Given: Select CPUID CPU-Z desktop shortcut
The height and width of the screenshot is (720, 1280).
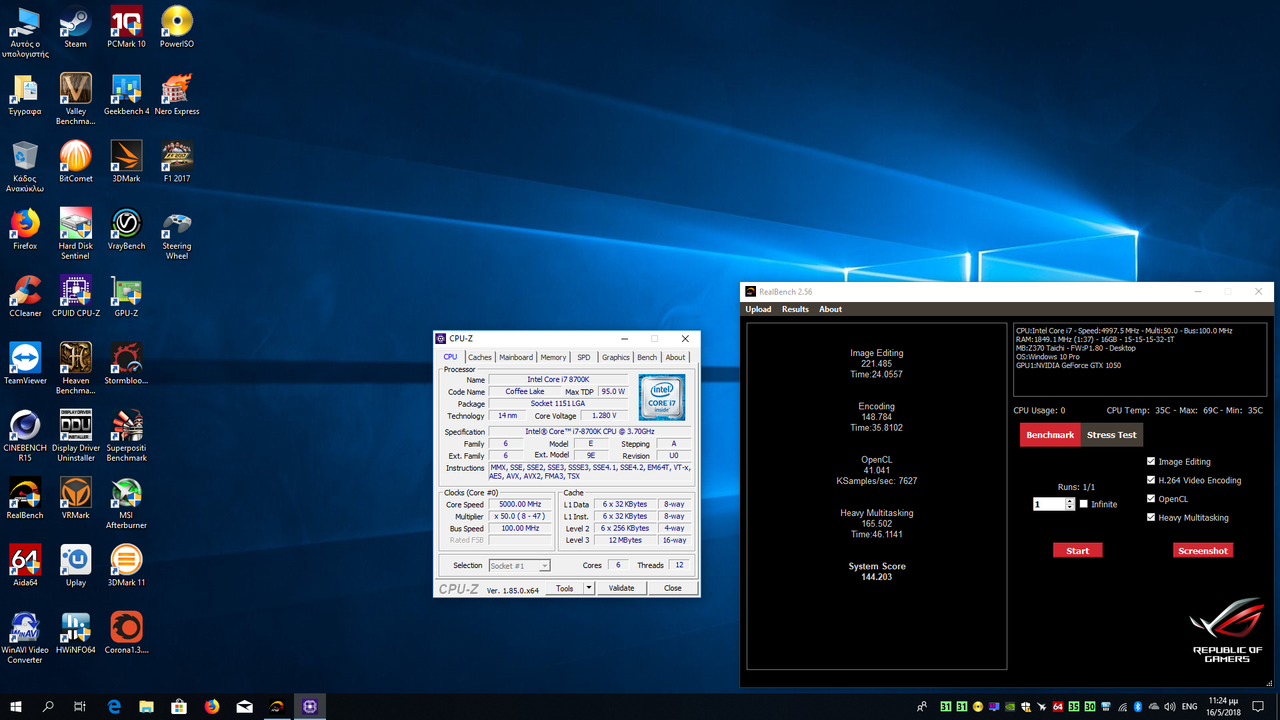Looking at the screenshot, I should point(75,296).
